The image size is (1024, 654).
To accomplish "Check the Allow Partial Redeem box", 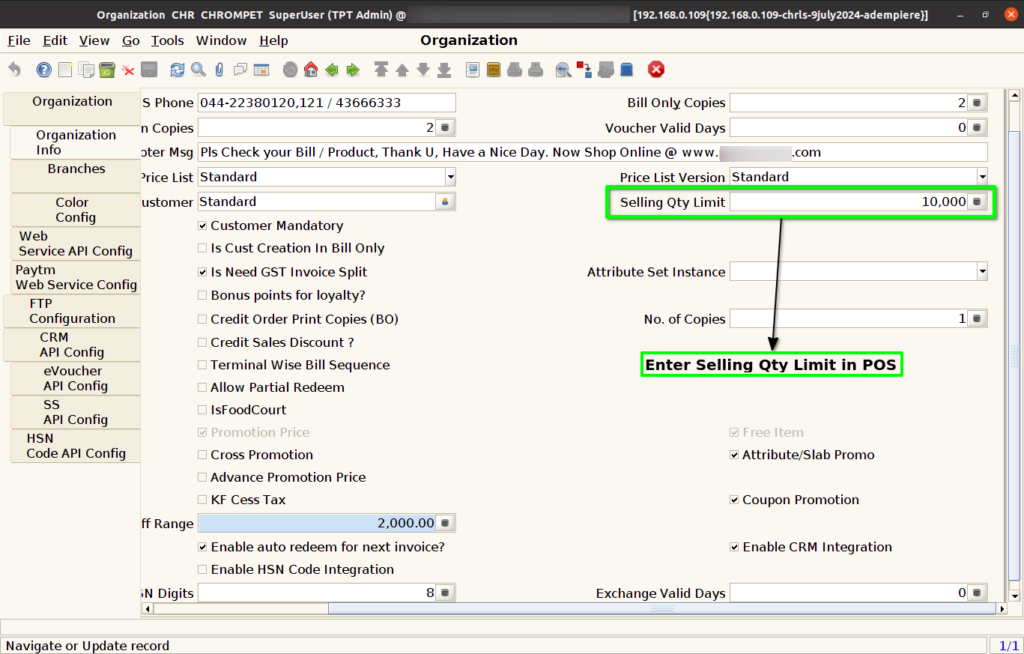I will pos(202,387).
